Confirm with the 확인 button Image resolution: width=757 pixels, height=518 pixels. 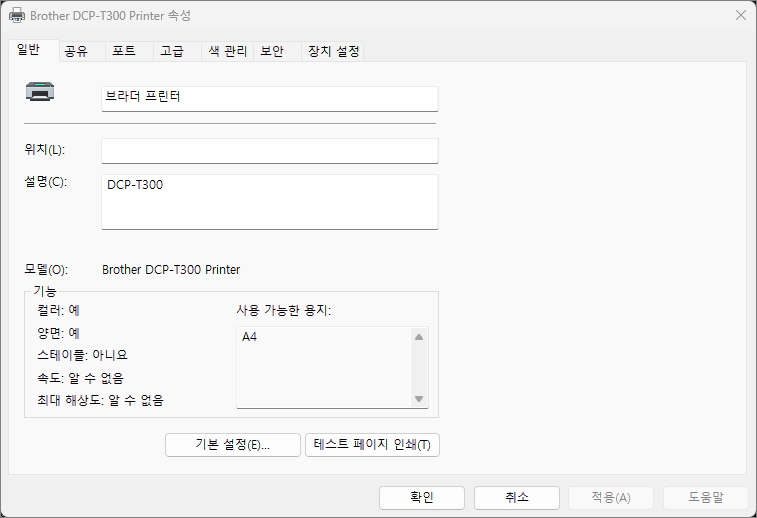click(422, 497)
